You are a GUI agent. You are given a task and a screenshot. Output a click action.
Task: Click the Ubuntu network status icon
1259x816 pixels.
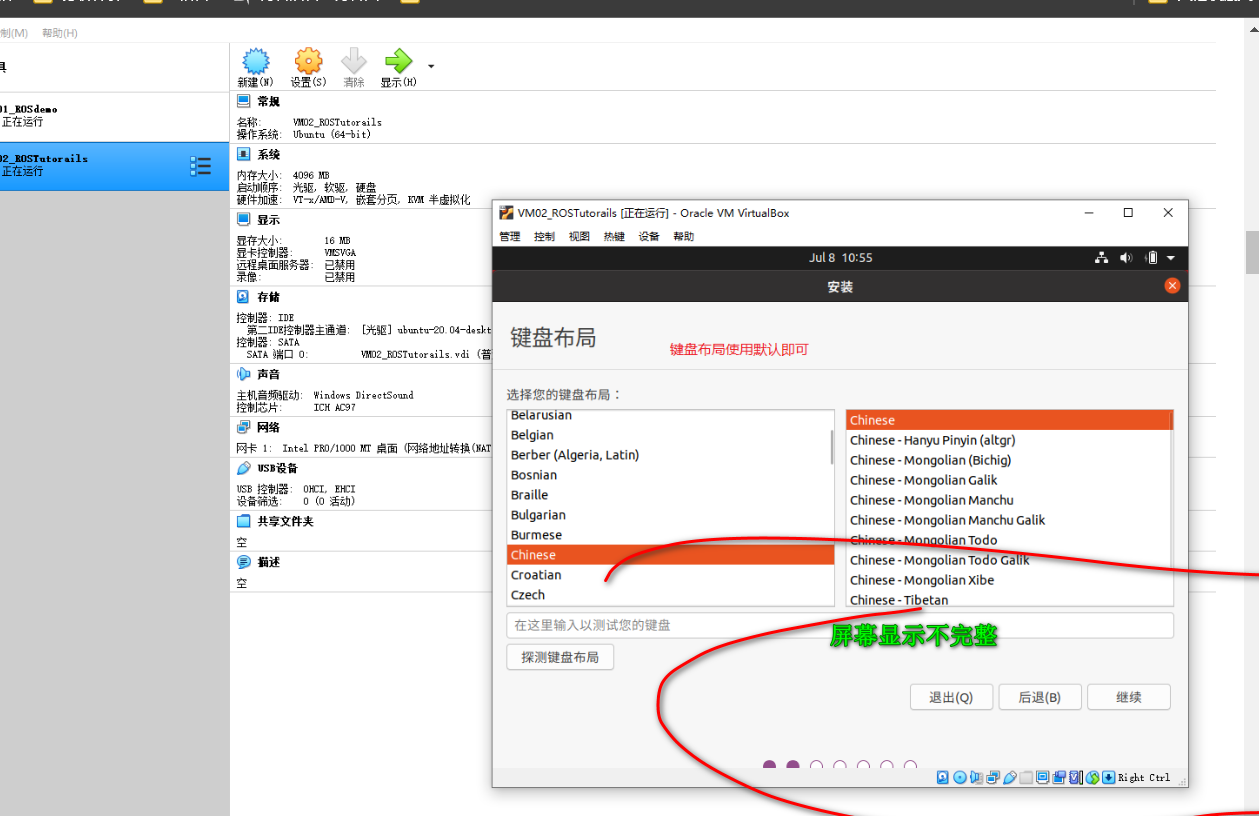click(1102, 258)
